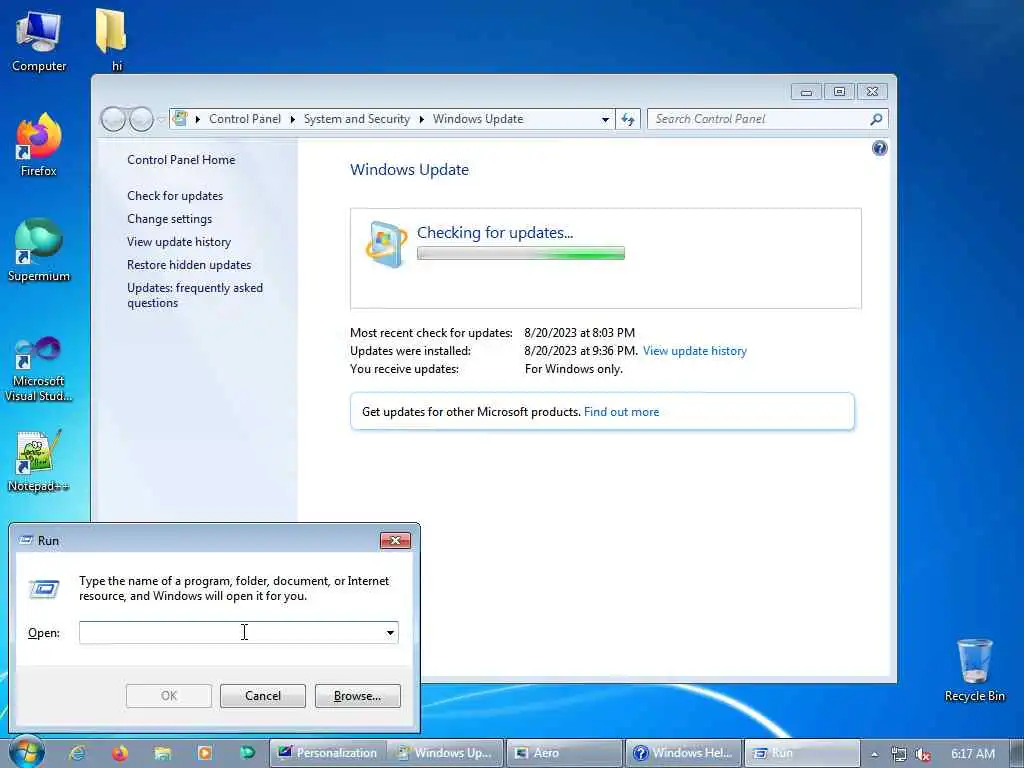This screenshot has height=768, width=1024.
Task: Click the network icon in system tray
Action: point(899,754)
